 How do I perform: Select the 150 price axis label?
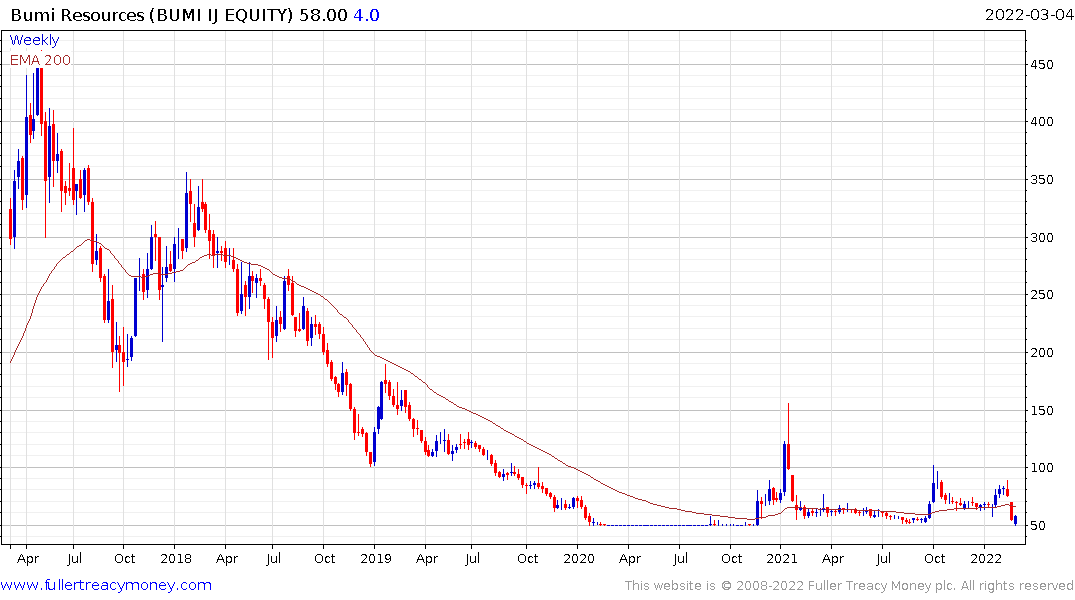[x=1042, y=410]
